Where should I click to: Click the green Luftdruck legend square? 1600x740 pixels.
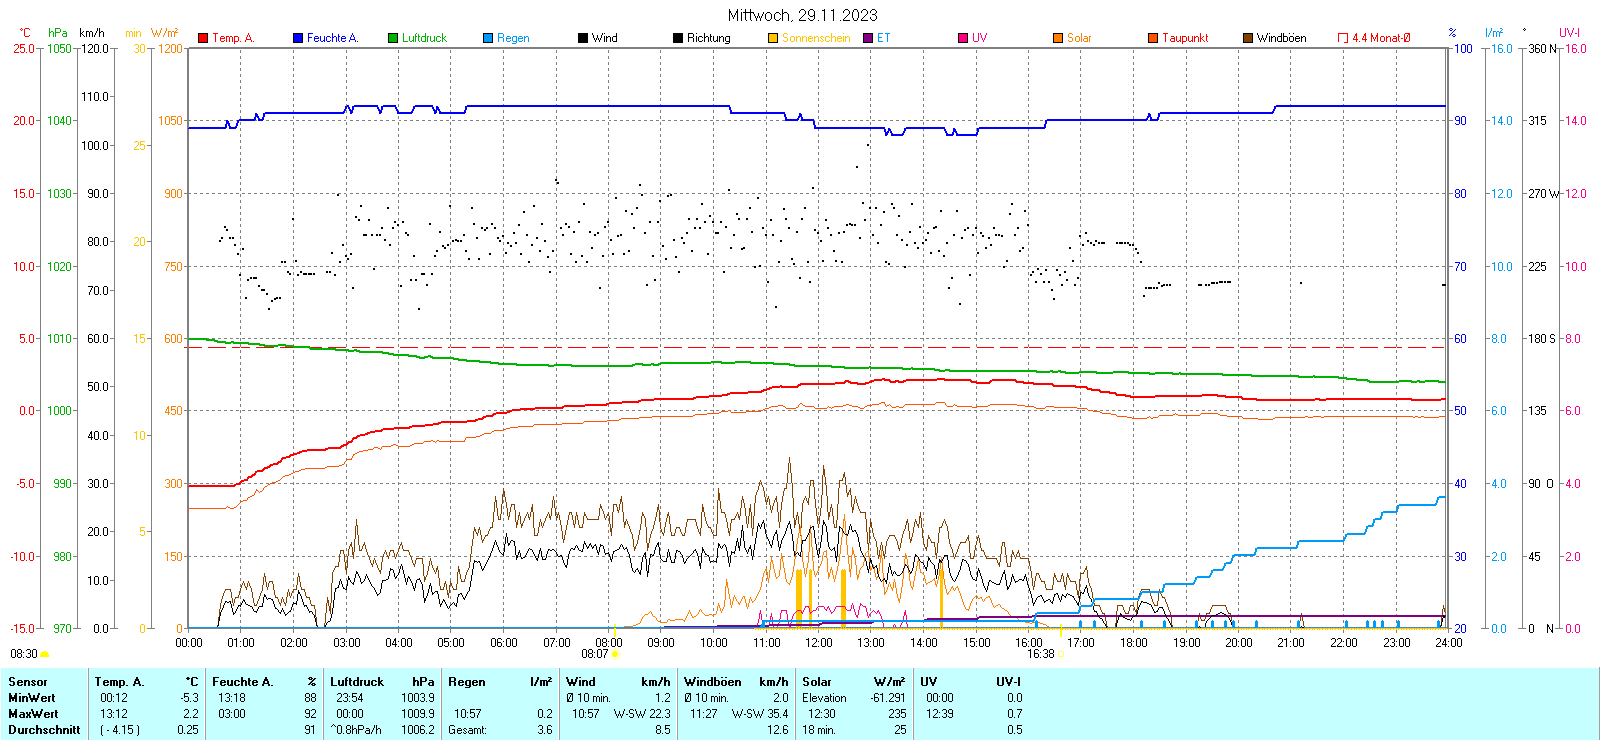[393, 38]
